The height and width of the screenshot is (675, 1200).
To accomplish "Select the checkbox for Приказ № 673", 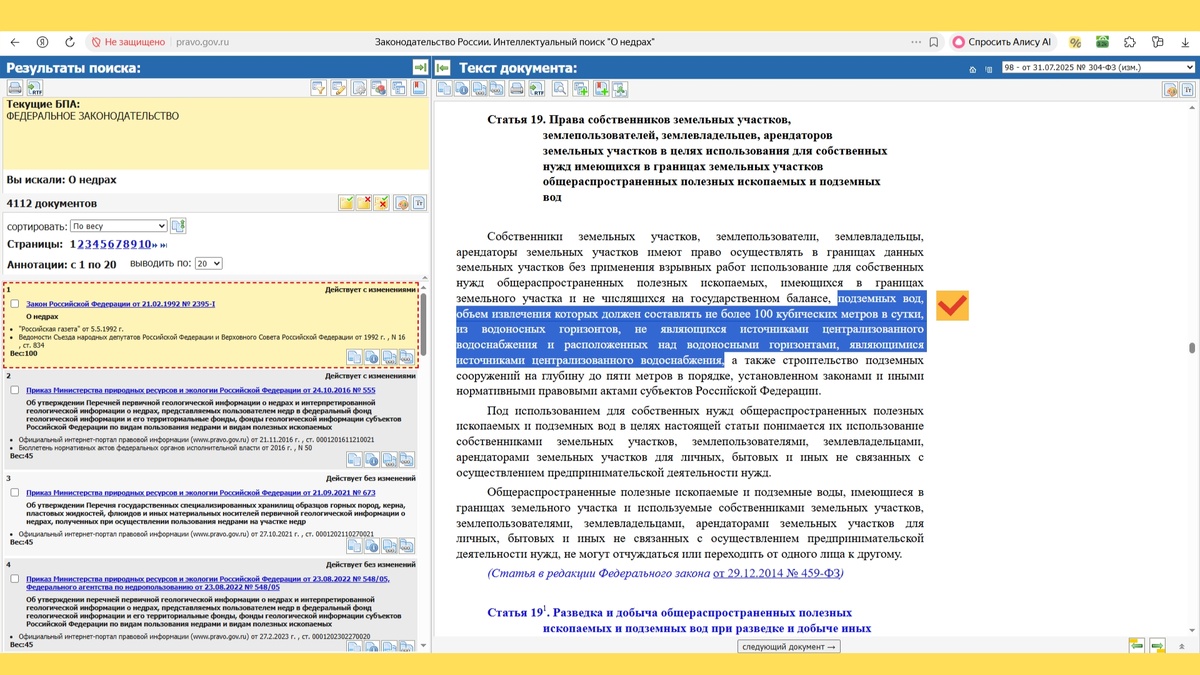I will [x=14, y=493].
